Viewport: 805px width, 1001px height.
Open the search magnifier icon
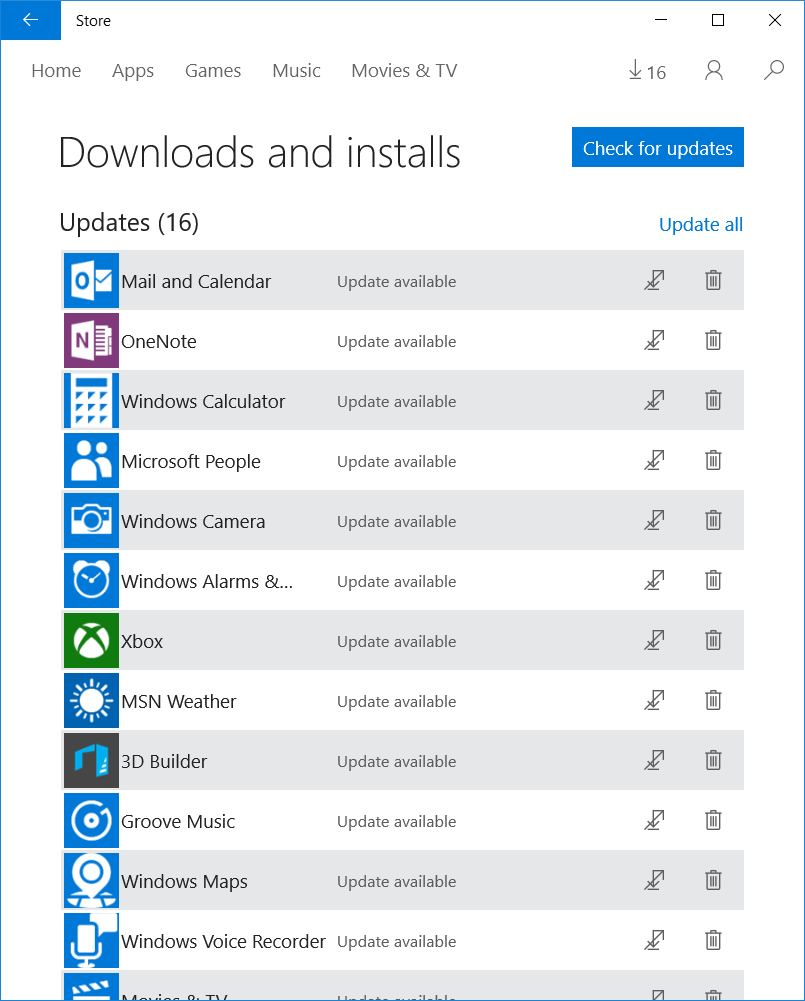click(x=774, y=70)
